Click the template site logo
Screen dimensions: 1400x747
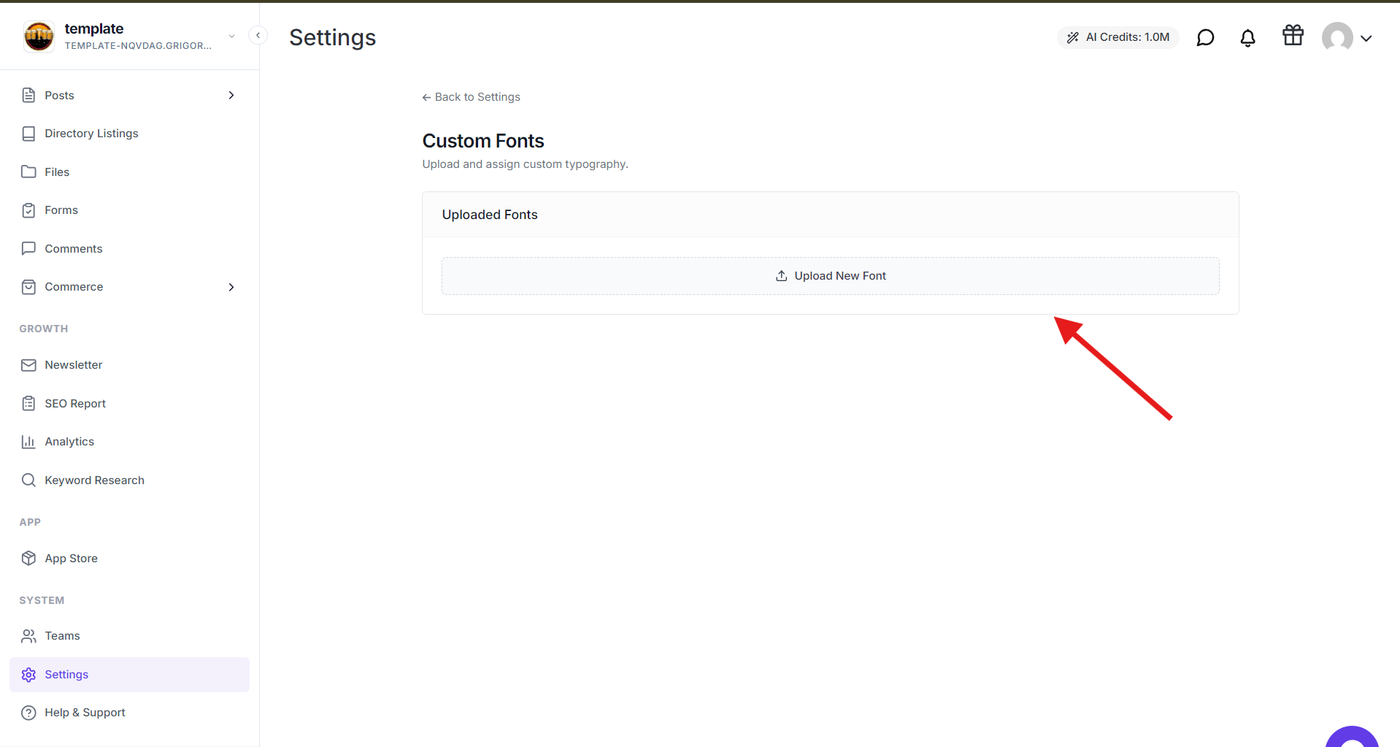pyautogui.click(x=39, y=36)
